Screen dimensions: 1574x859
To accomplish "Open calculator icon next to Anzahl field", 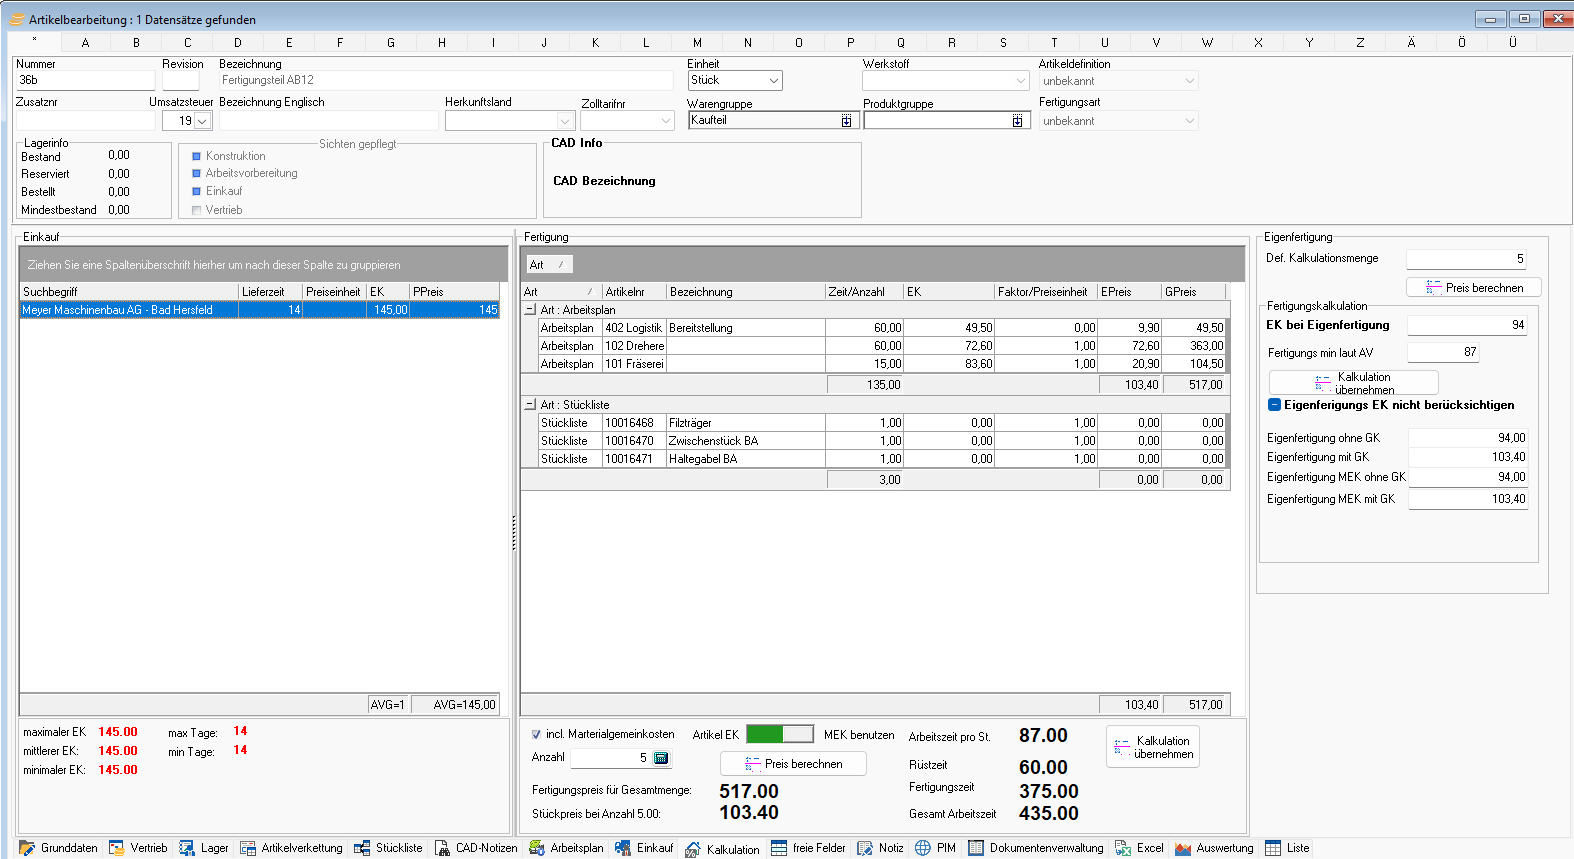I will point(661,758).
